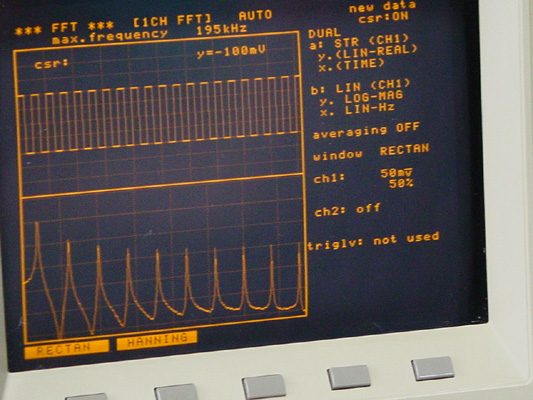
Task: Toggle the averaging OFF setting
Action: [366, 131]
